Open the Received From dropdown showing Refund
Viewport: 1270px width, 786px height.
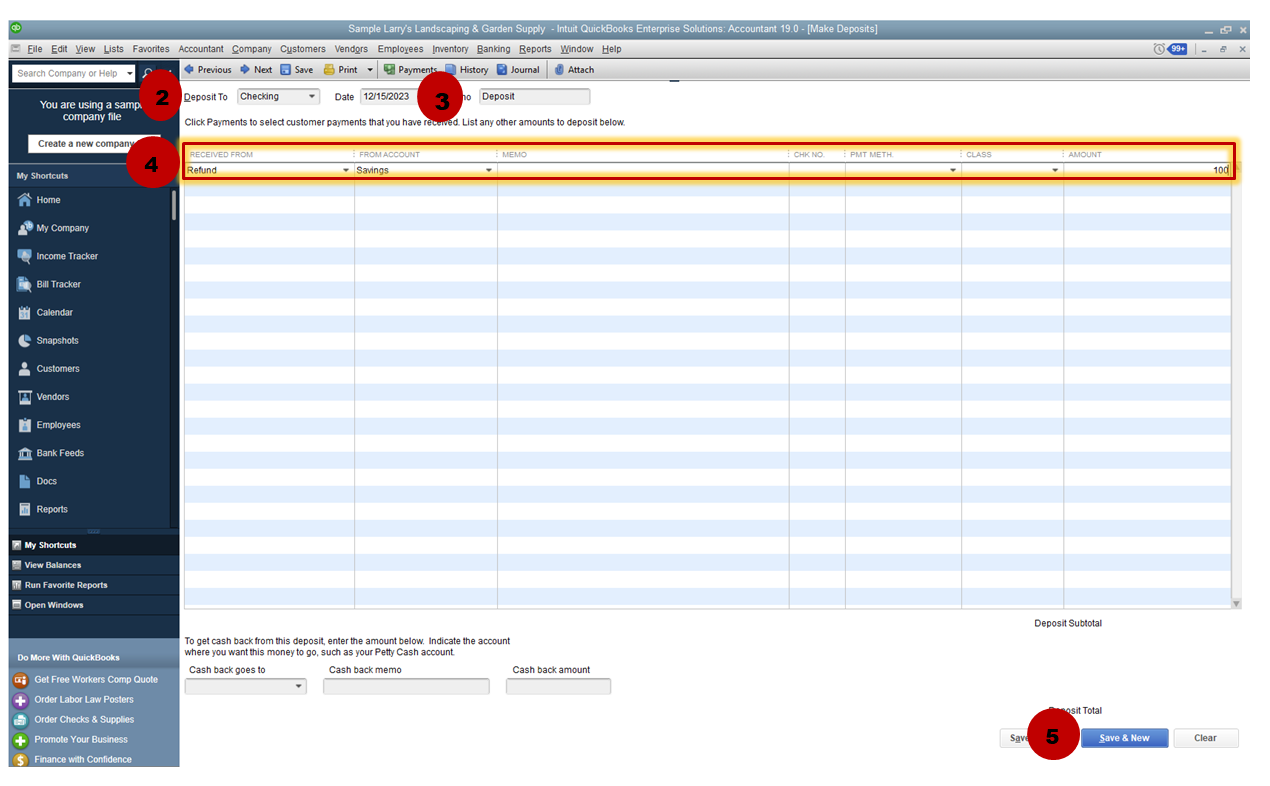tap(346, 171)
